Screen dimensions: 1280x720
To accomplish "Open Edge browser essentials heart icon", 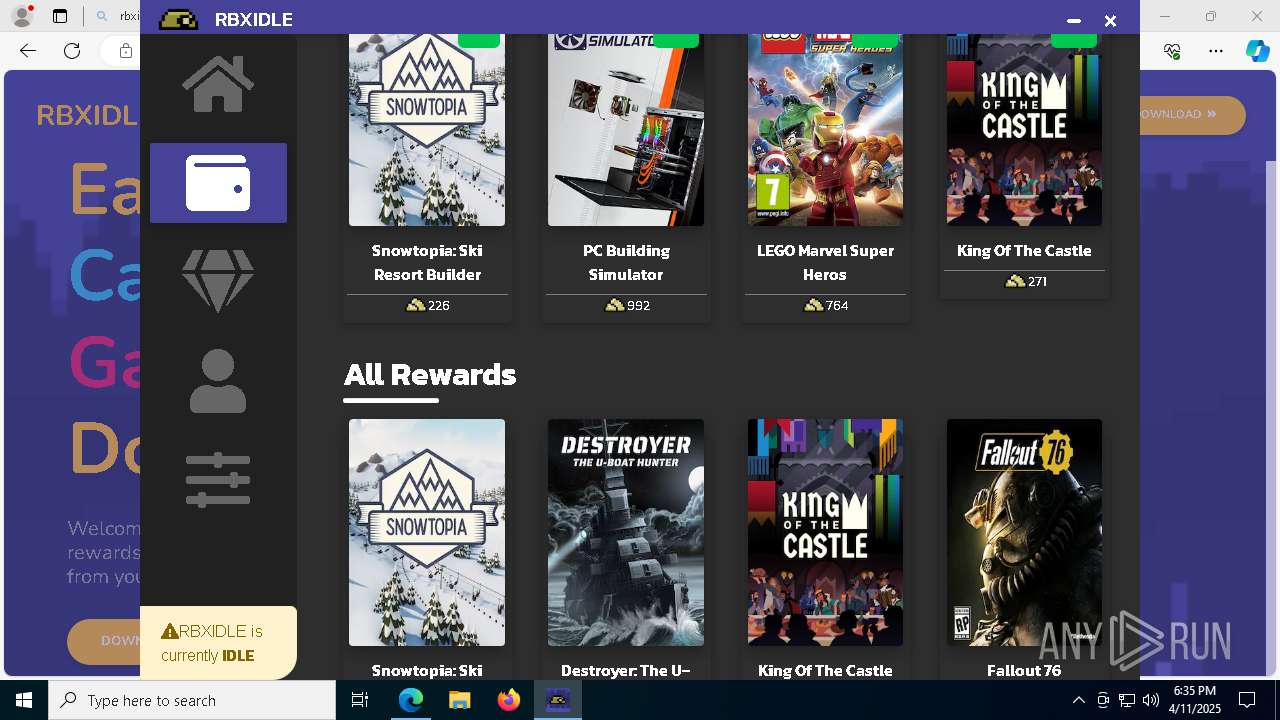I will click(x=1173, y=51).
